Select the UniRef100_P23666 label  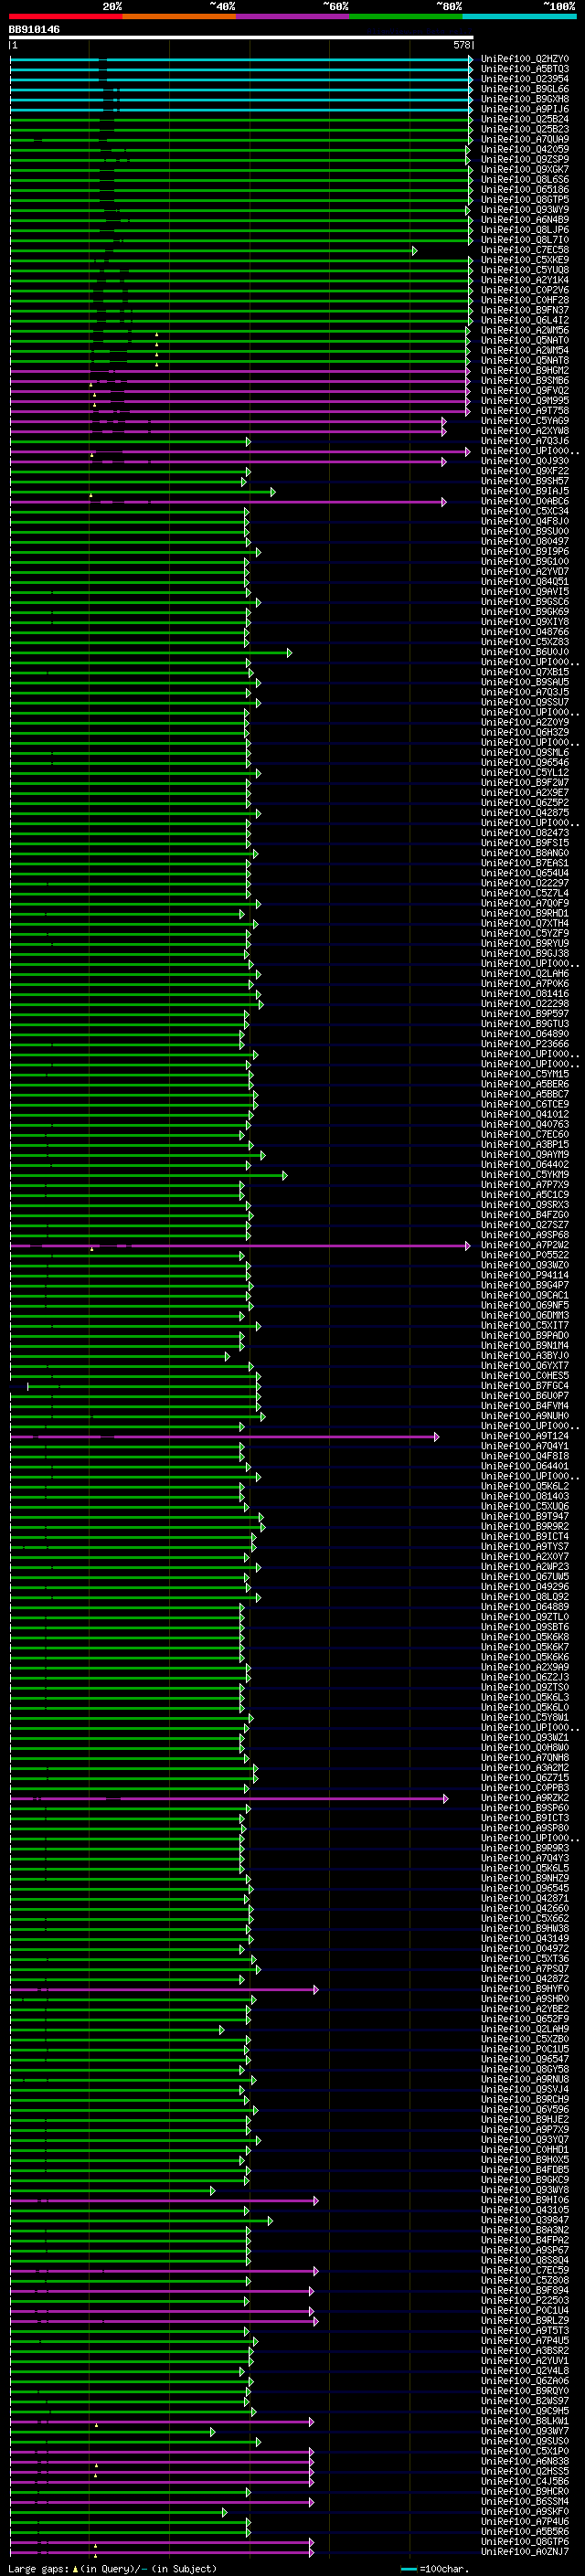coord(525,1044)
